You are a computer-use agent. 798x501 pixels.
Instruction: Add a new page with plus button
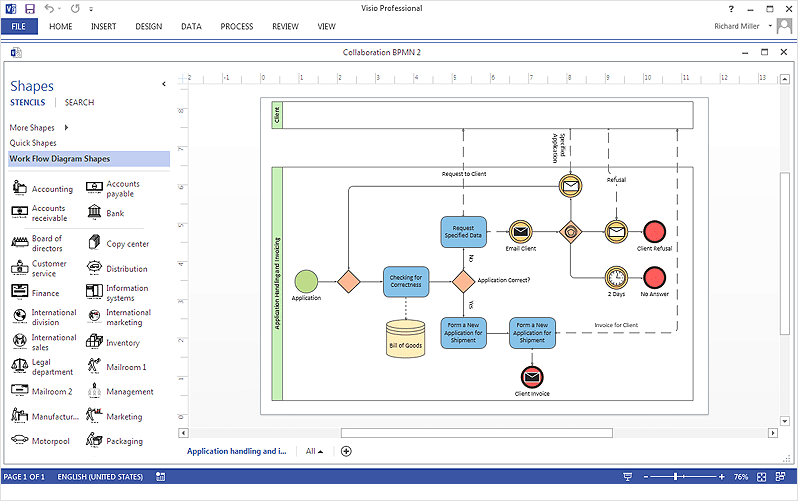pyautogui.click(x=346, y=451)
